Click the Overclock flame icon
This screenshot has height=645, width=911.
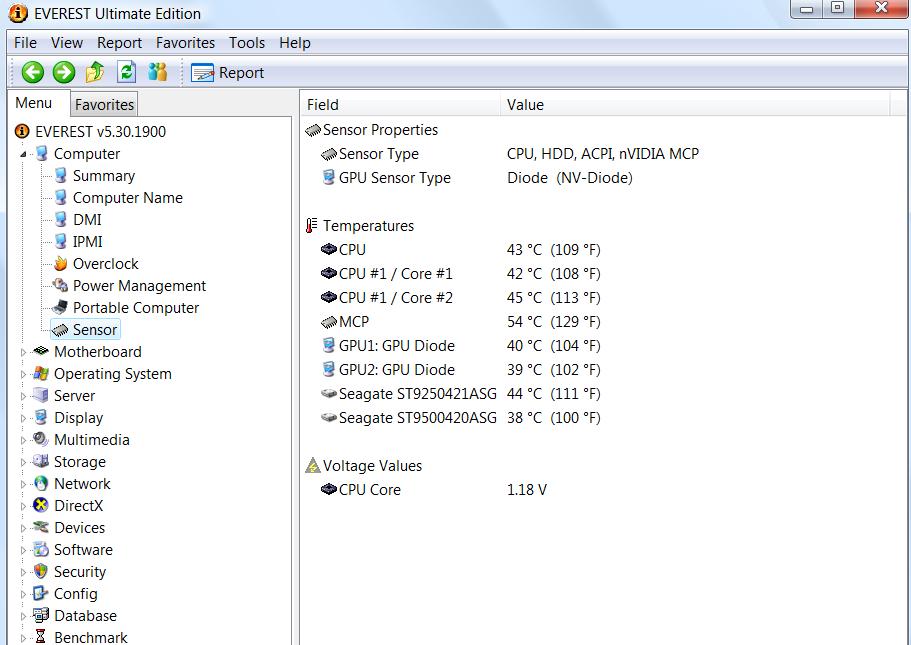click(x=60, y=264)
